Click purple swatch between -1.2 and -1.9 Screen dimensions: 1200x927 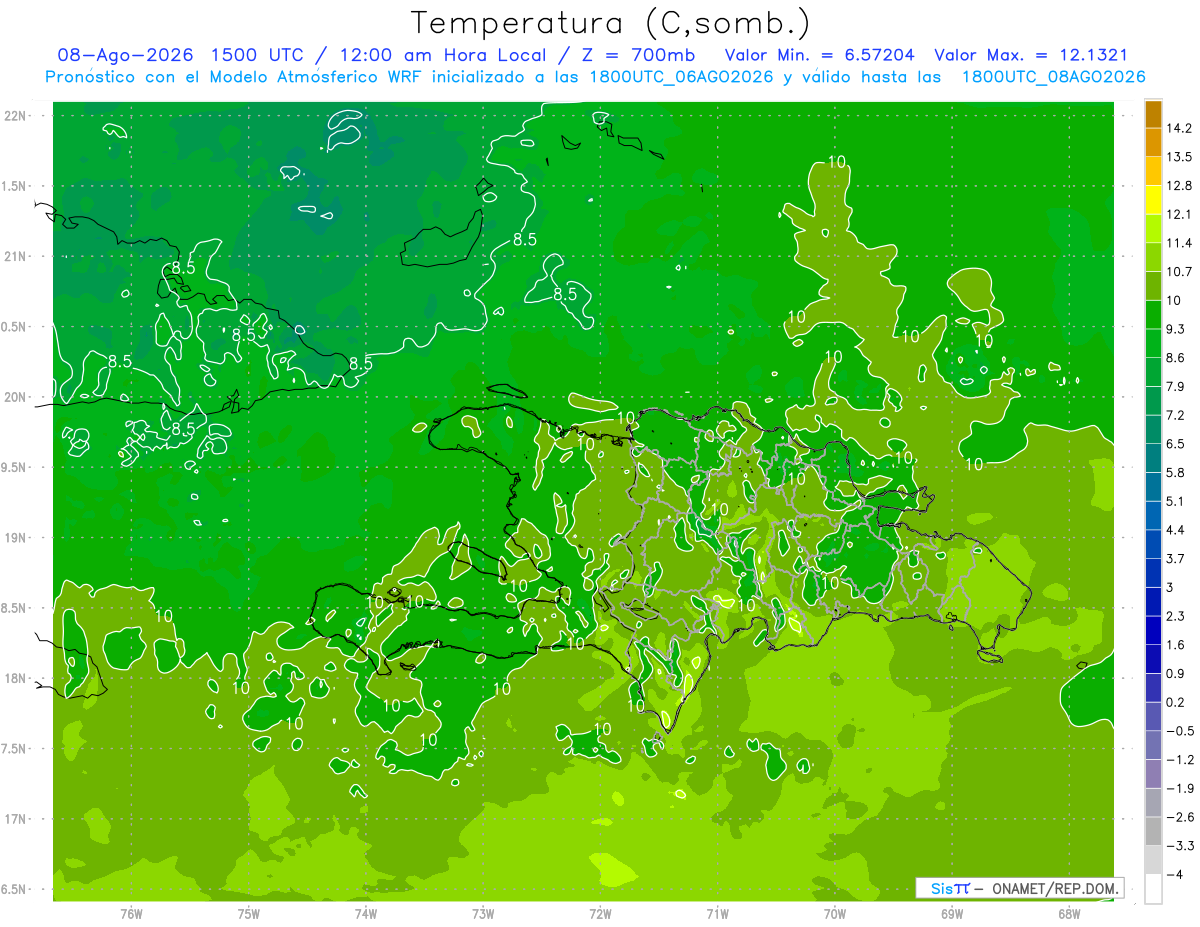tap(1153, 774)
